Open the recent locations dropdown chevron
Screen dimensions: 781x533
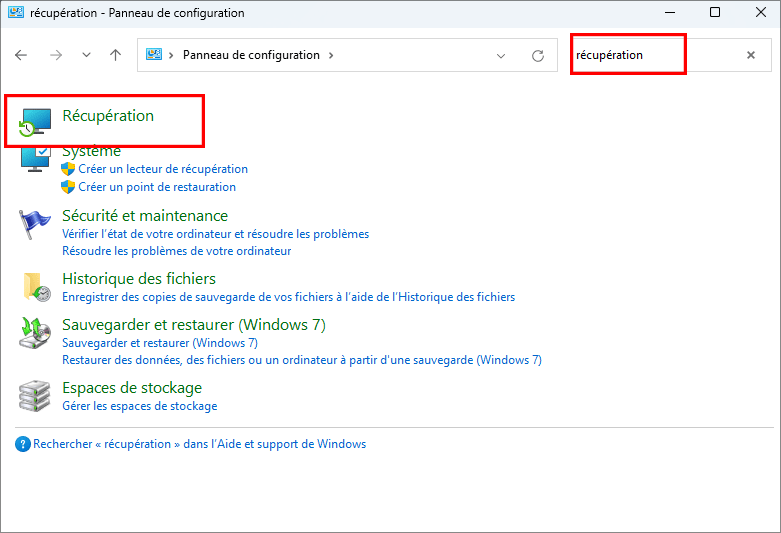tap(86, 55)
